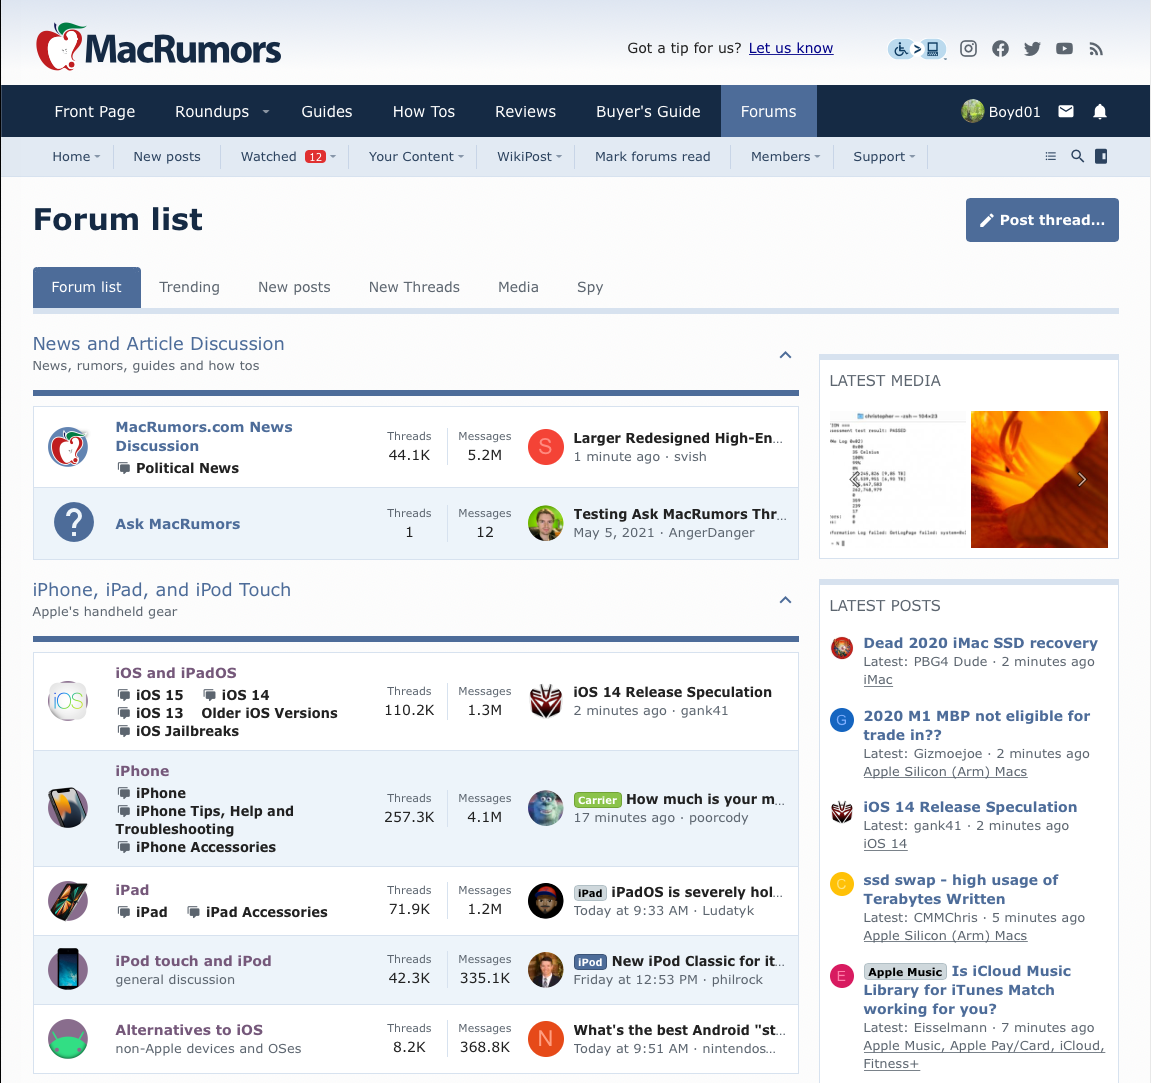
Task: Open the orange flower media thumbnail
Action: coord(1039,479)
